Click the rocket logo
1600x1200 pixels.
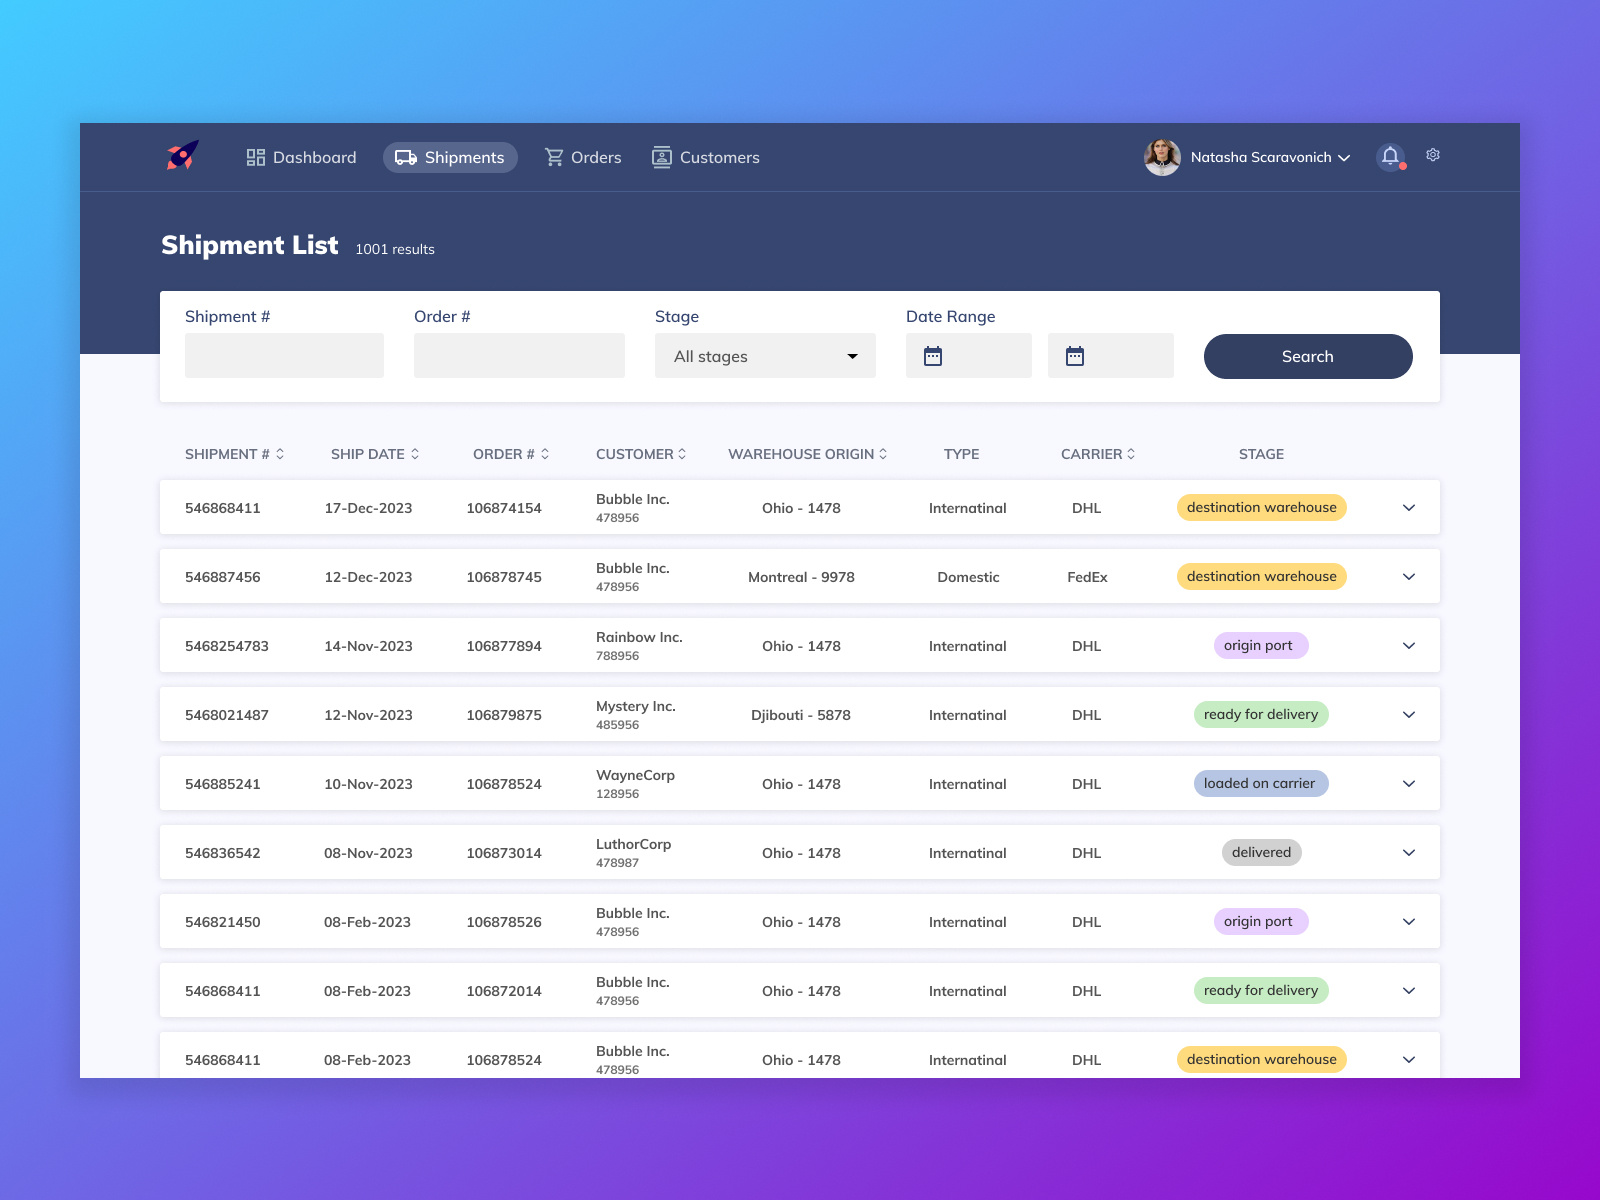(180, 156)
